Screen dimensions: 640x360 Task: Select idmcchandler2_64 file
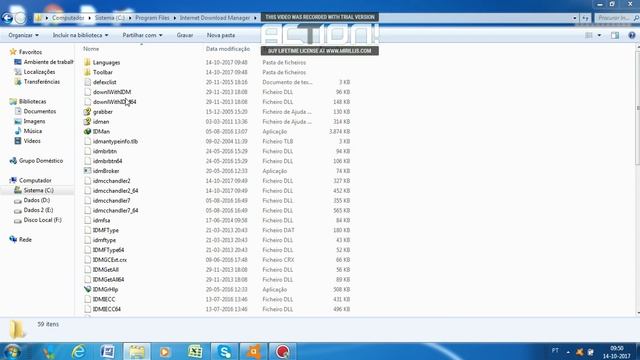[x=115, y=191]
